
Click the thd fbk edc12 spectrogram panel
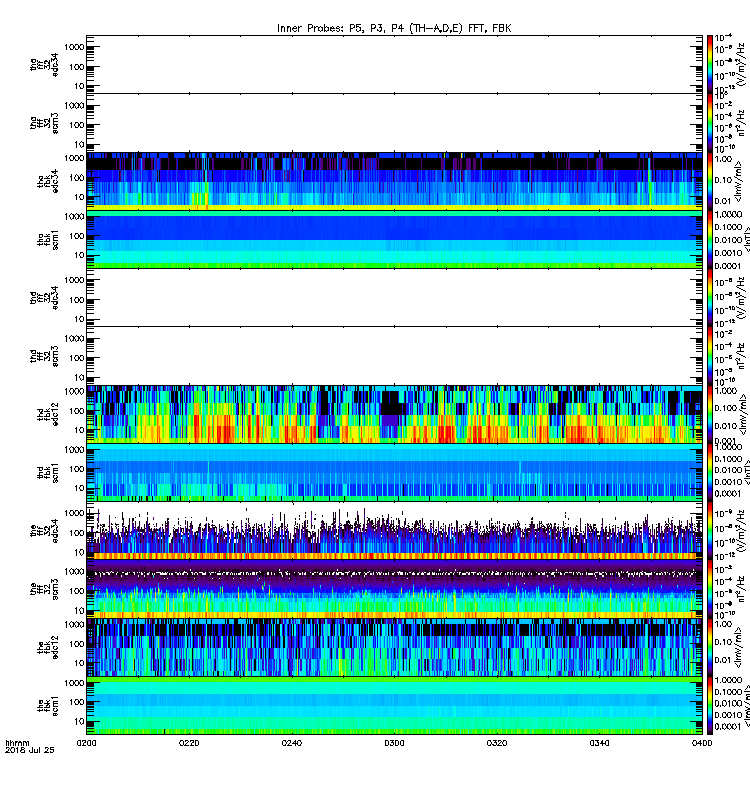394,414
